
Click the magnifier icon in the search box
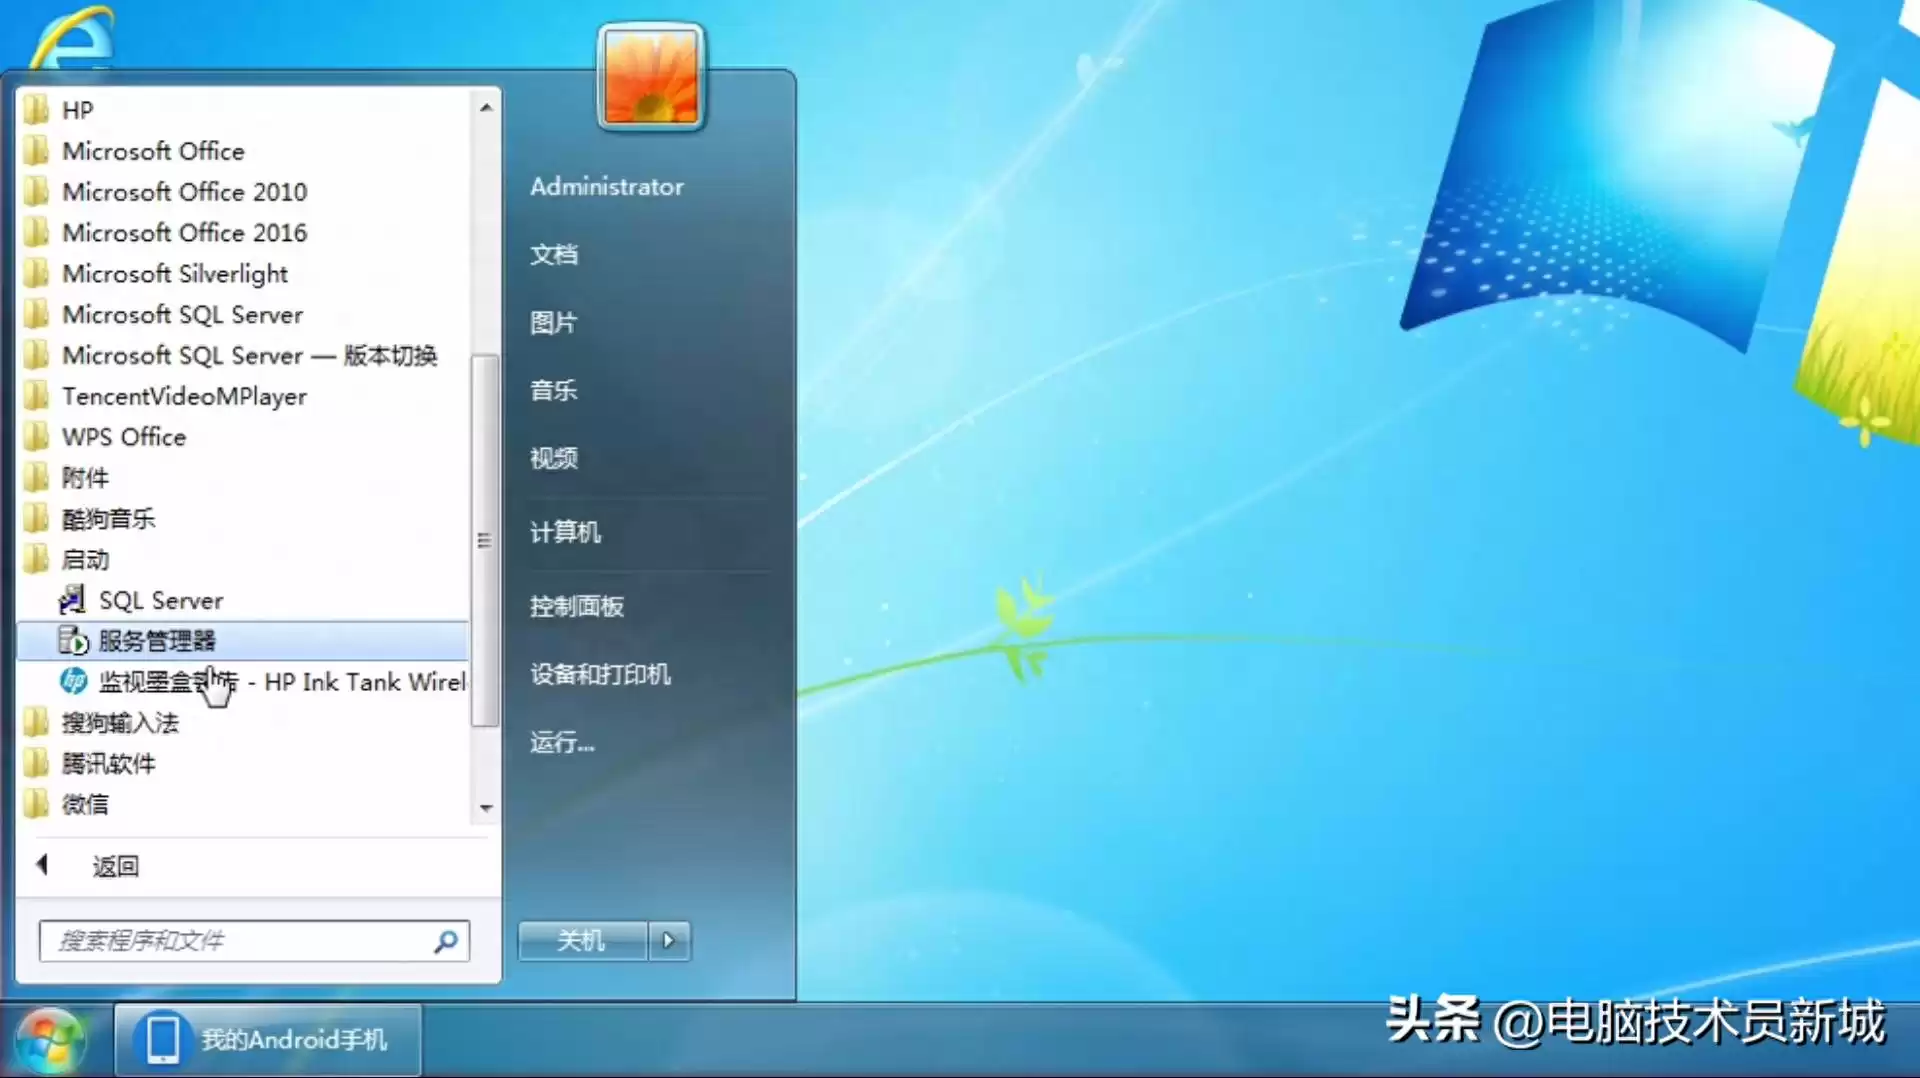point(447,941)
